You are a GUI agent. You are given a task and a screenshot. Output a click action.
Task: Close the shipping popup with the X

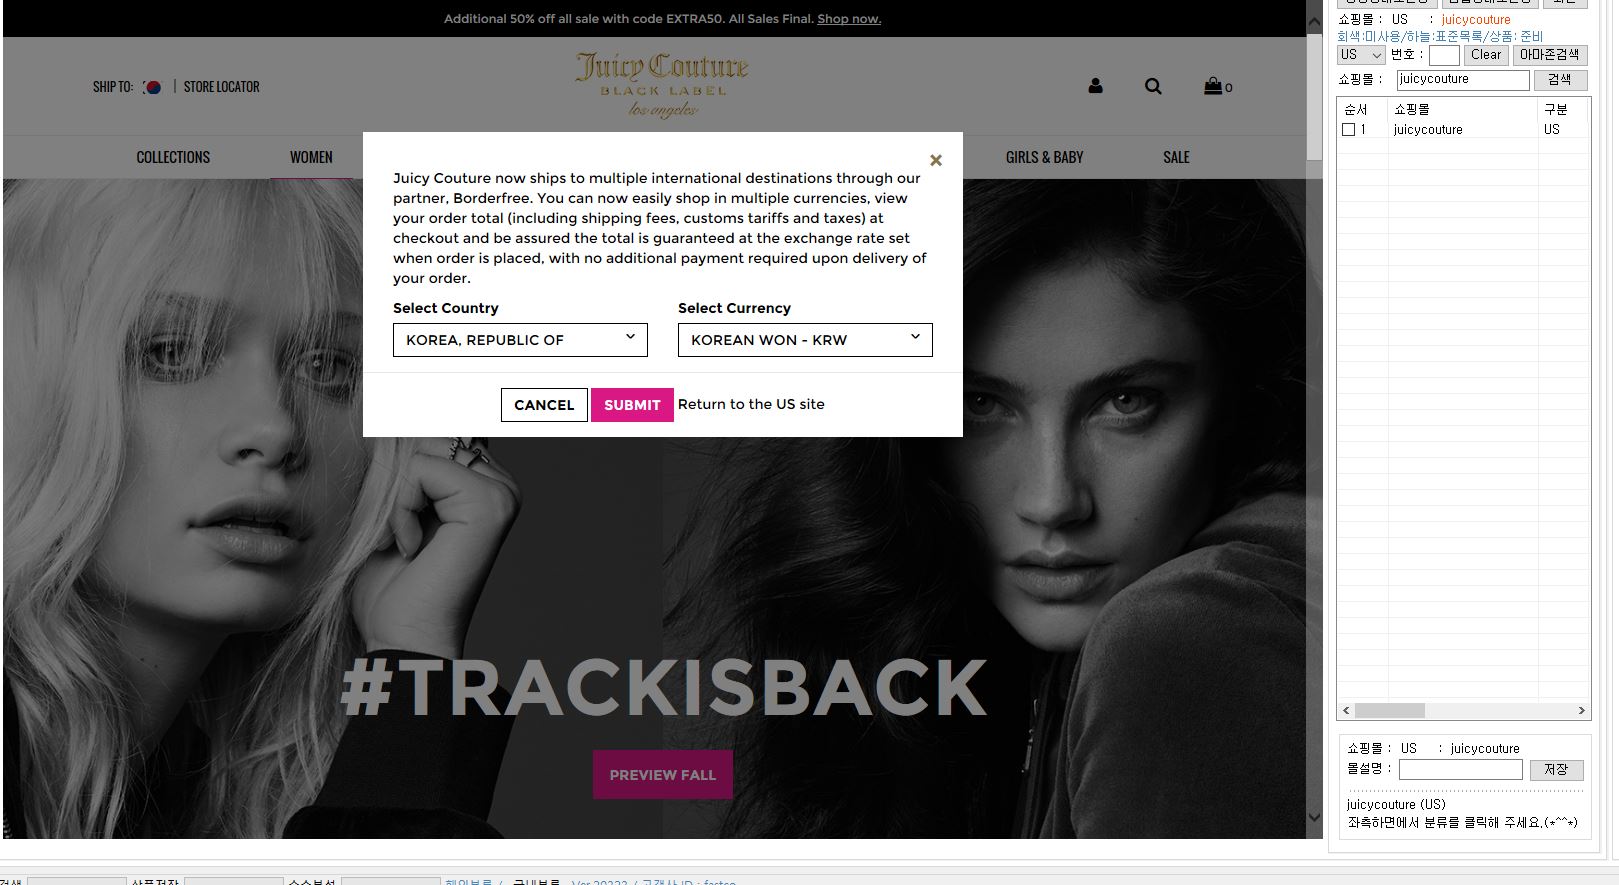(936, 160)
